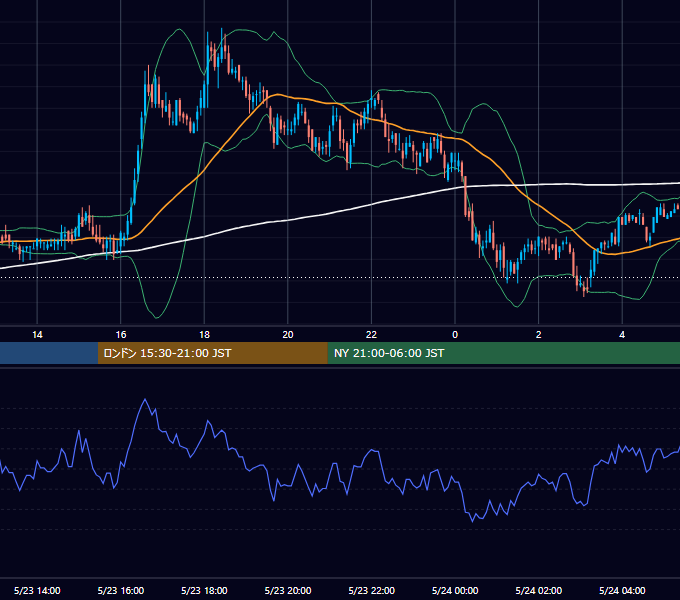This screenshot has width=680, height=600.
Task: Click the time axis label 14
Action: pos(37,335)
